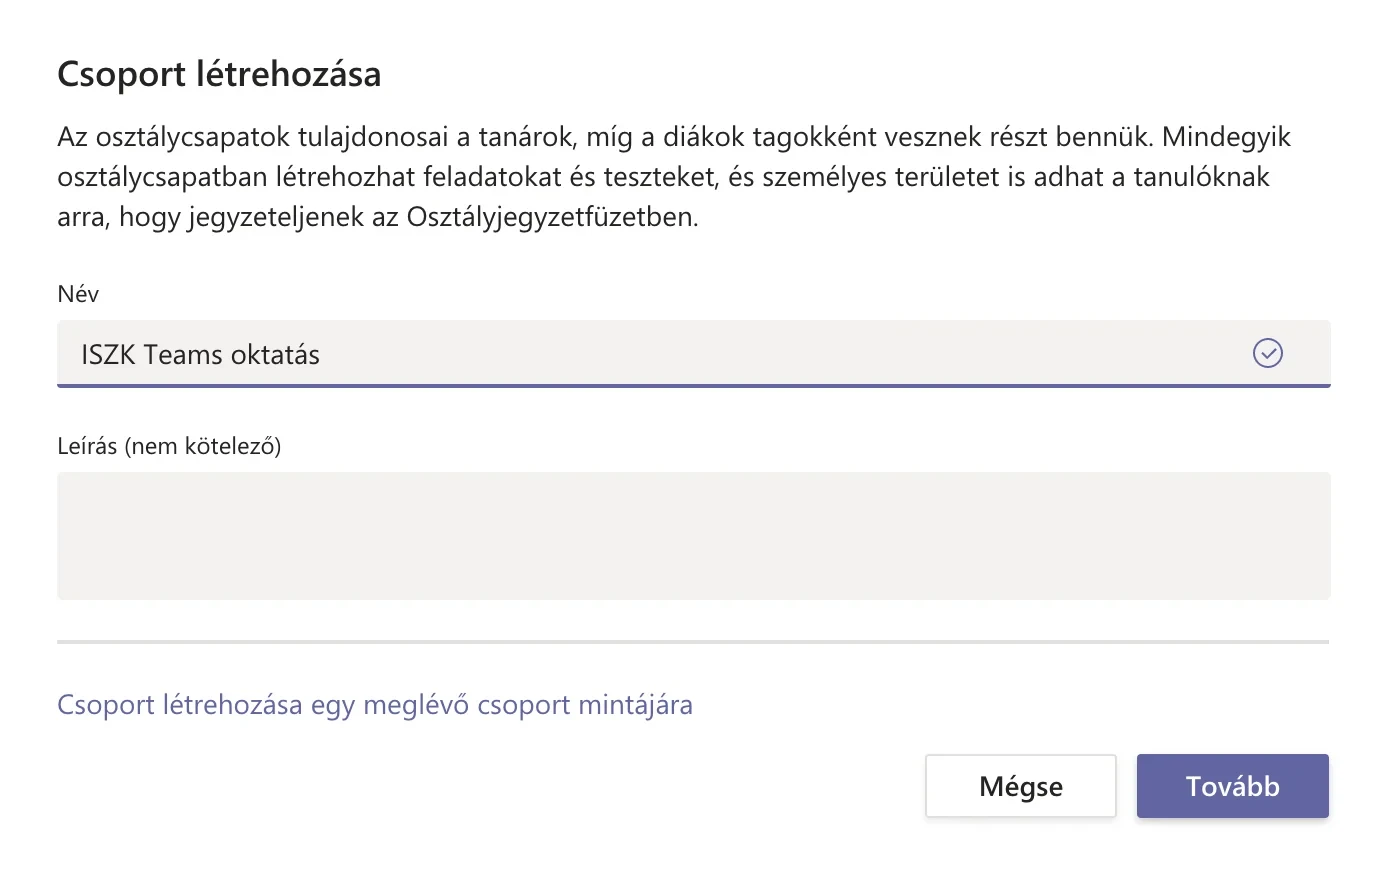The height and width of the screenshot is (876, 1385).
Task: Cancel with the Mégse button
Action: (x=1021, y=786)
